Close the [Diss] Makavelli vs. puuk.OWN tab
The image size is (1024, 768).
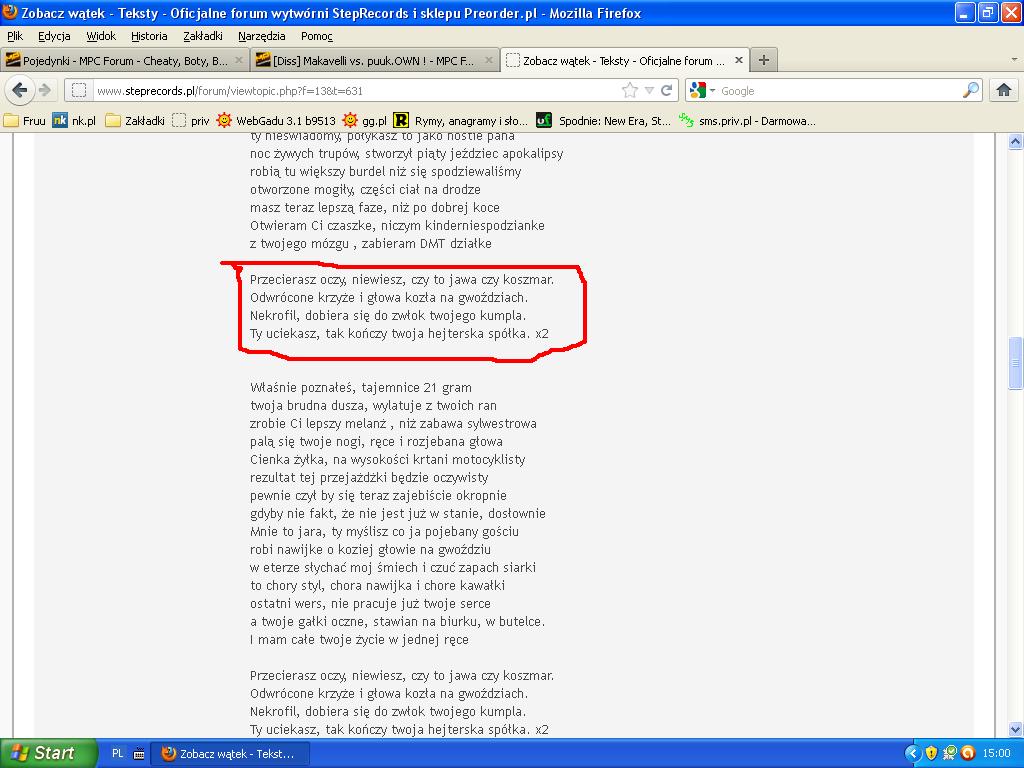tap(488, 60)
